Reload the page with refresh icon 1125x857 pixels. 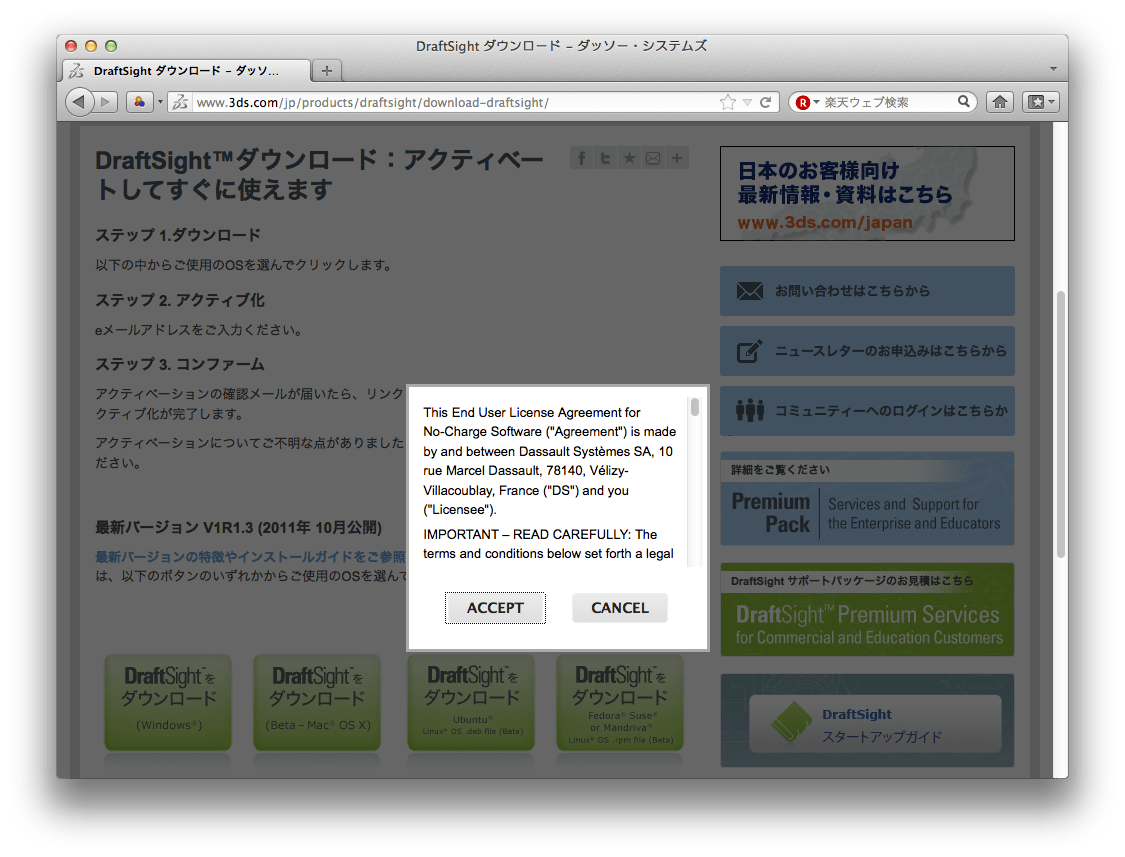[x=766, y=102]
